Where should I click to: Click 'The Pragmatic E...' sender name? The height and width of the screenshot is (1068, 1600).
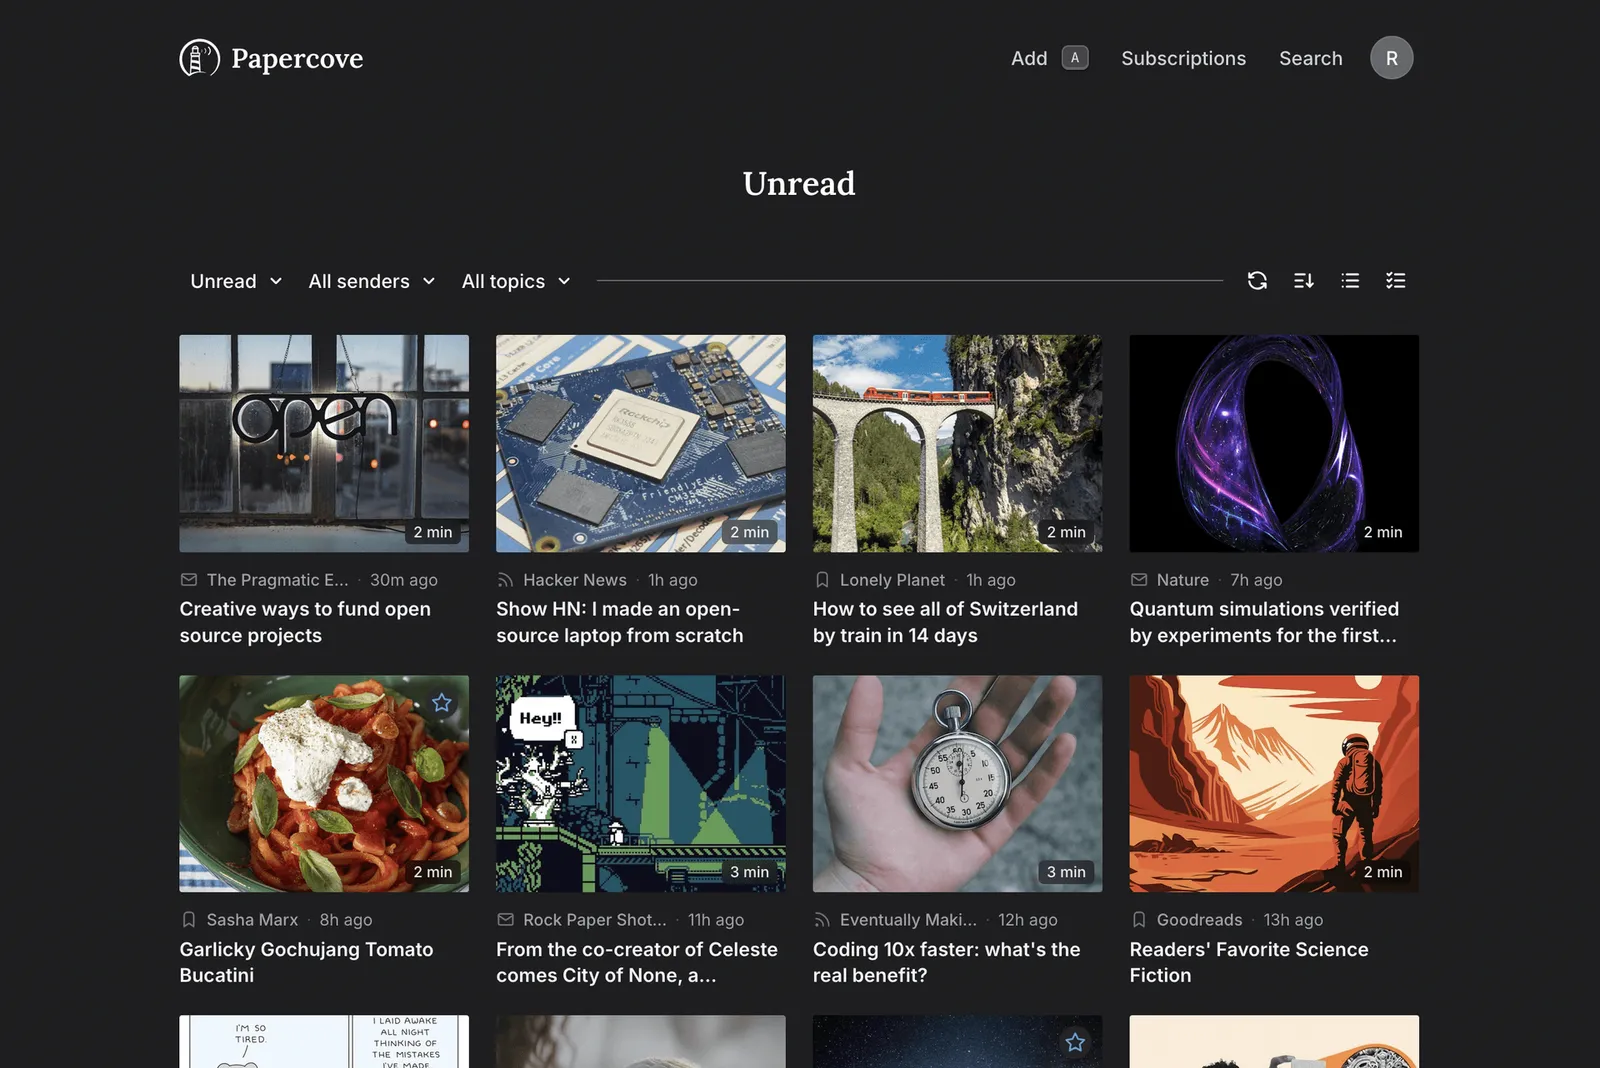click(x=278, y=580)
